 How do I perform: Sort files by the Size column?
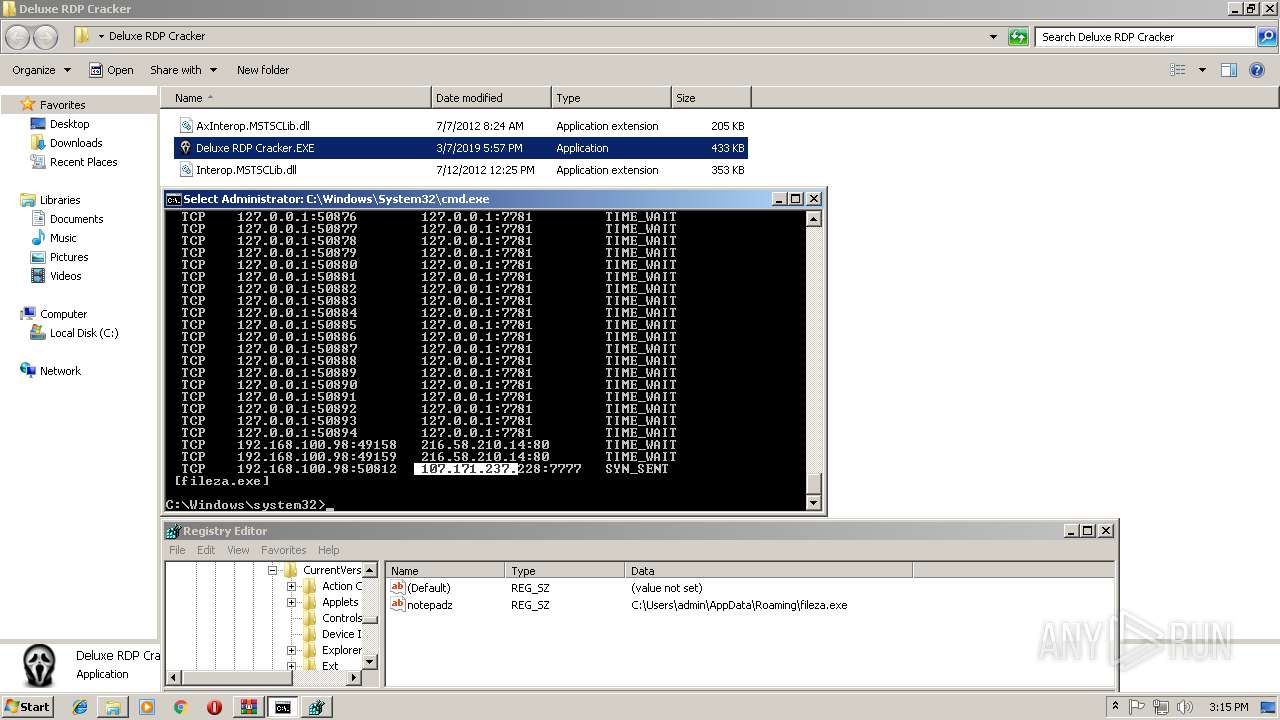(711, 98)
